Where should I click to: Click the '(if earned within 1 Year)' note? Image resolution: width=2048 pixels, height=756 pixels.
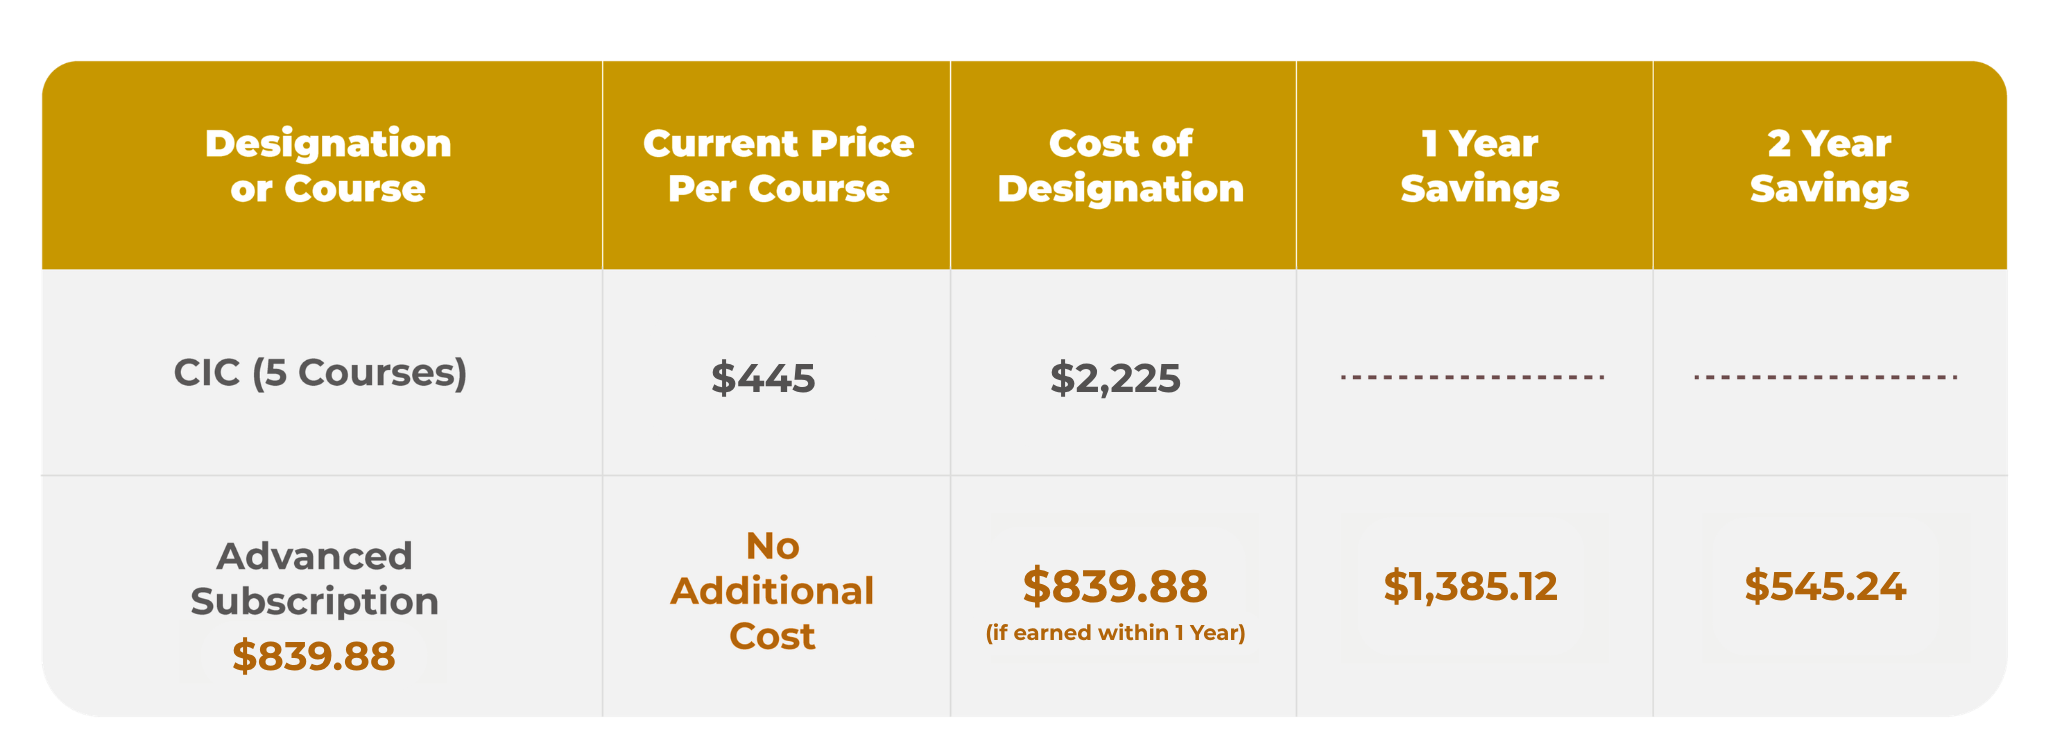point(1115,633)
